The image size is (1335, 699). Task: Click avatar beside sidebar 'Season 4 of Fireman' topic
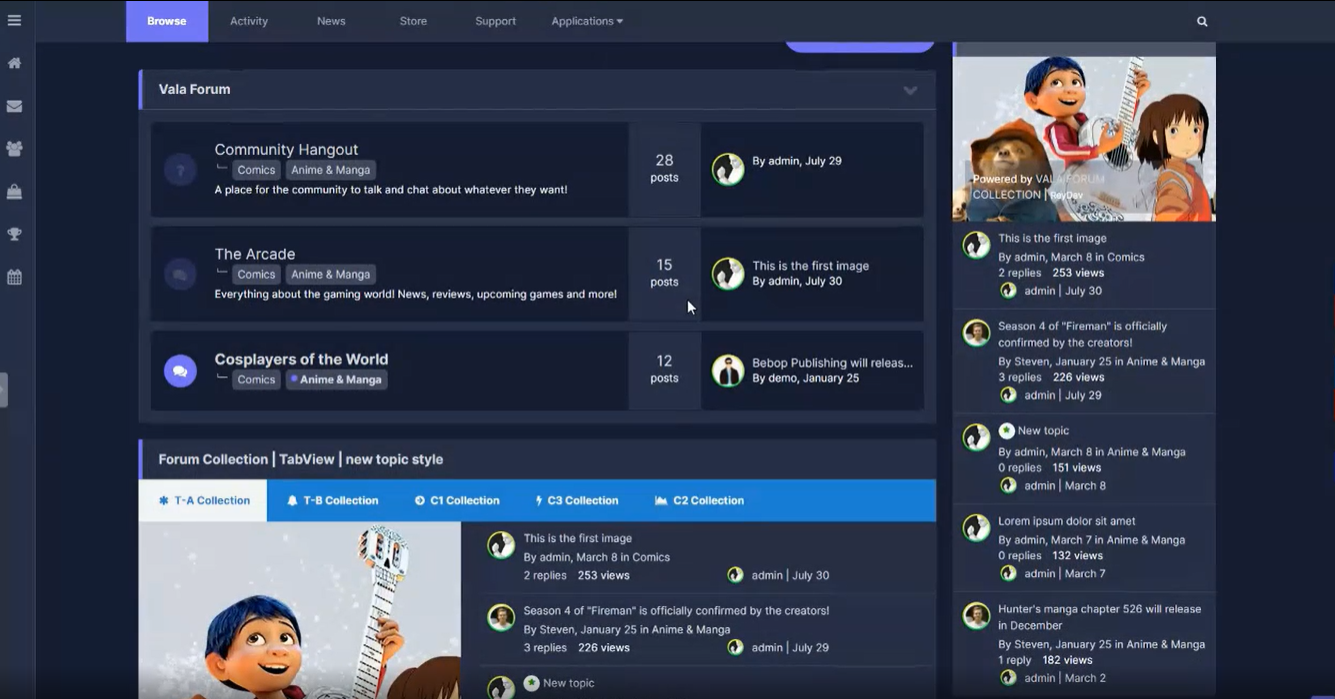click(x=976, y=333)
